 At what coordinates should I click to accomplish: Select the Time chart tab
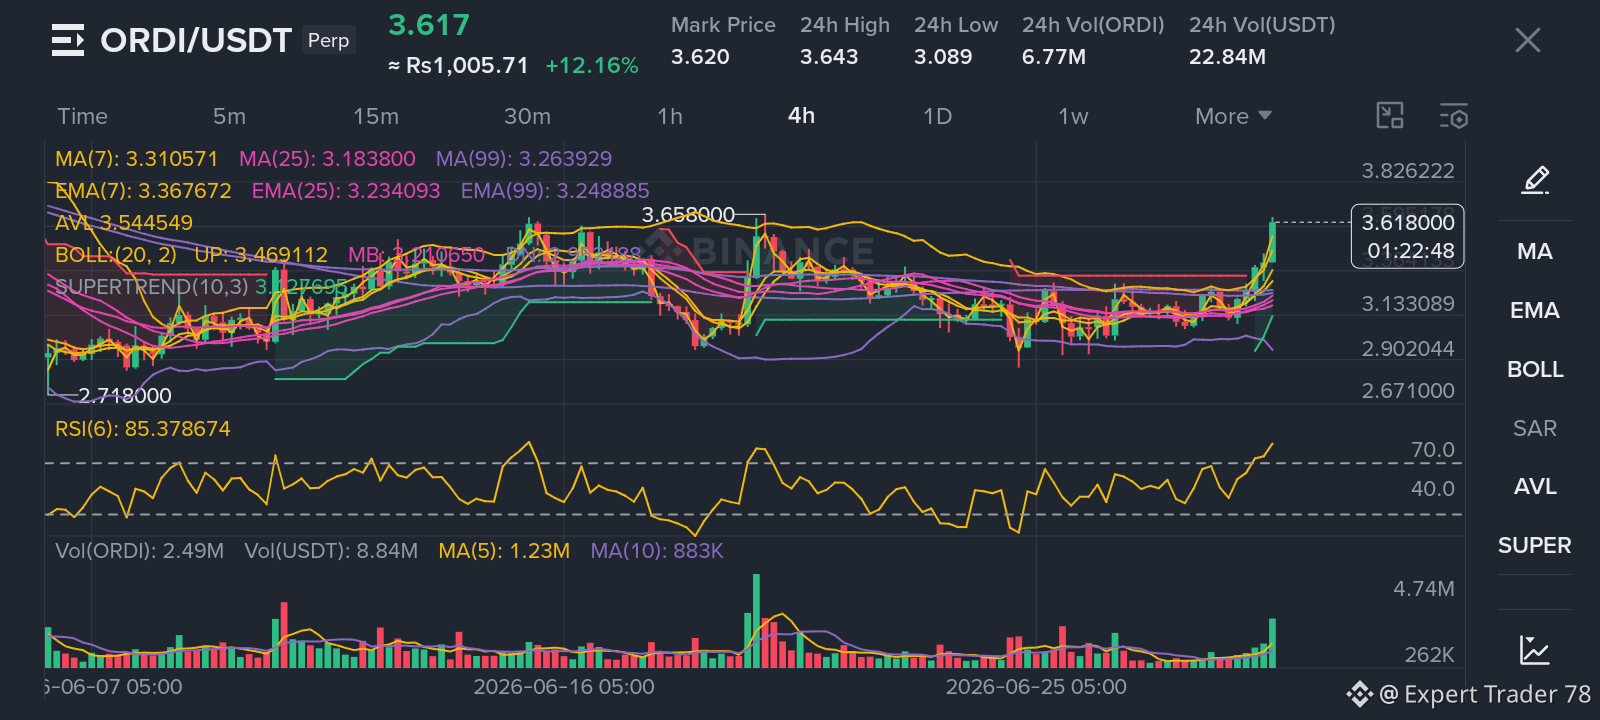82,116
